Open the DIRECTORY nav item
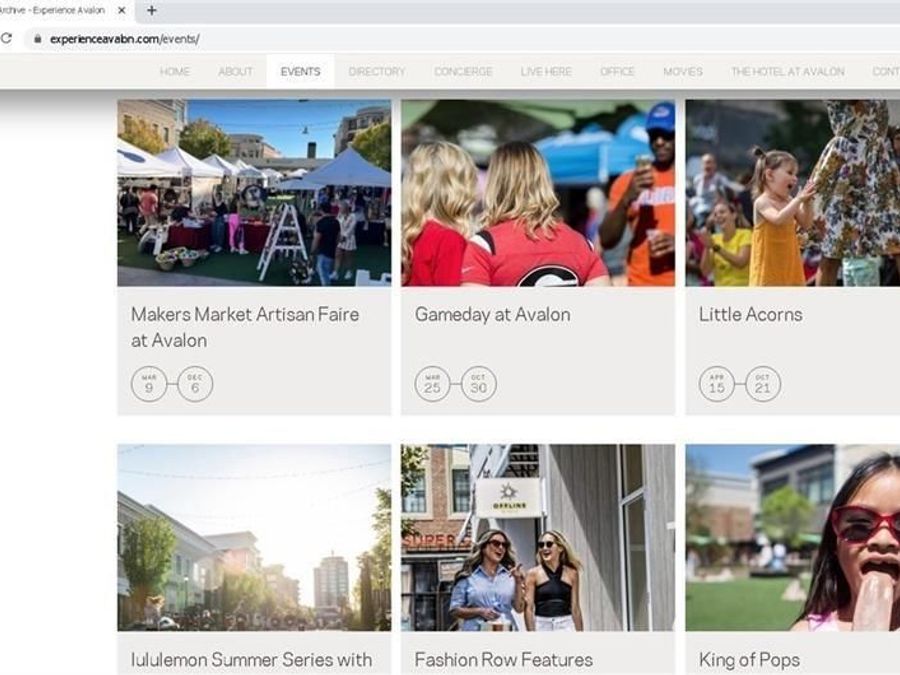This screenshot has height=675, width=900. click(x=377, y=72)
